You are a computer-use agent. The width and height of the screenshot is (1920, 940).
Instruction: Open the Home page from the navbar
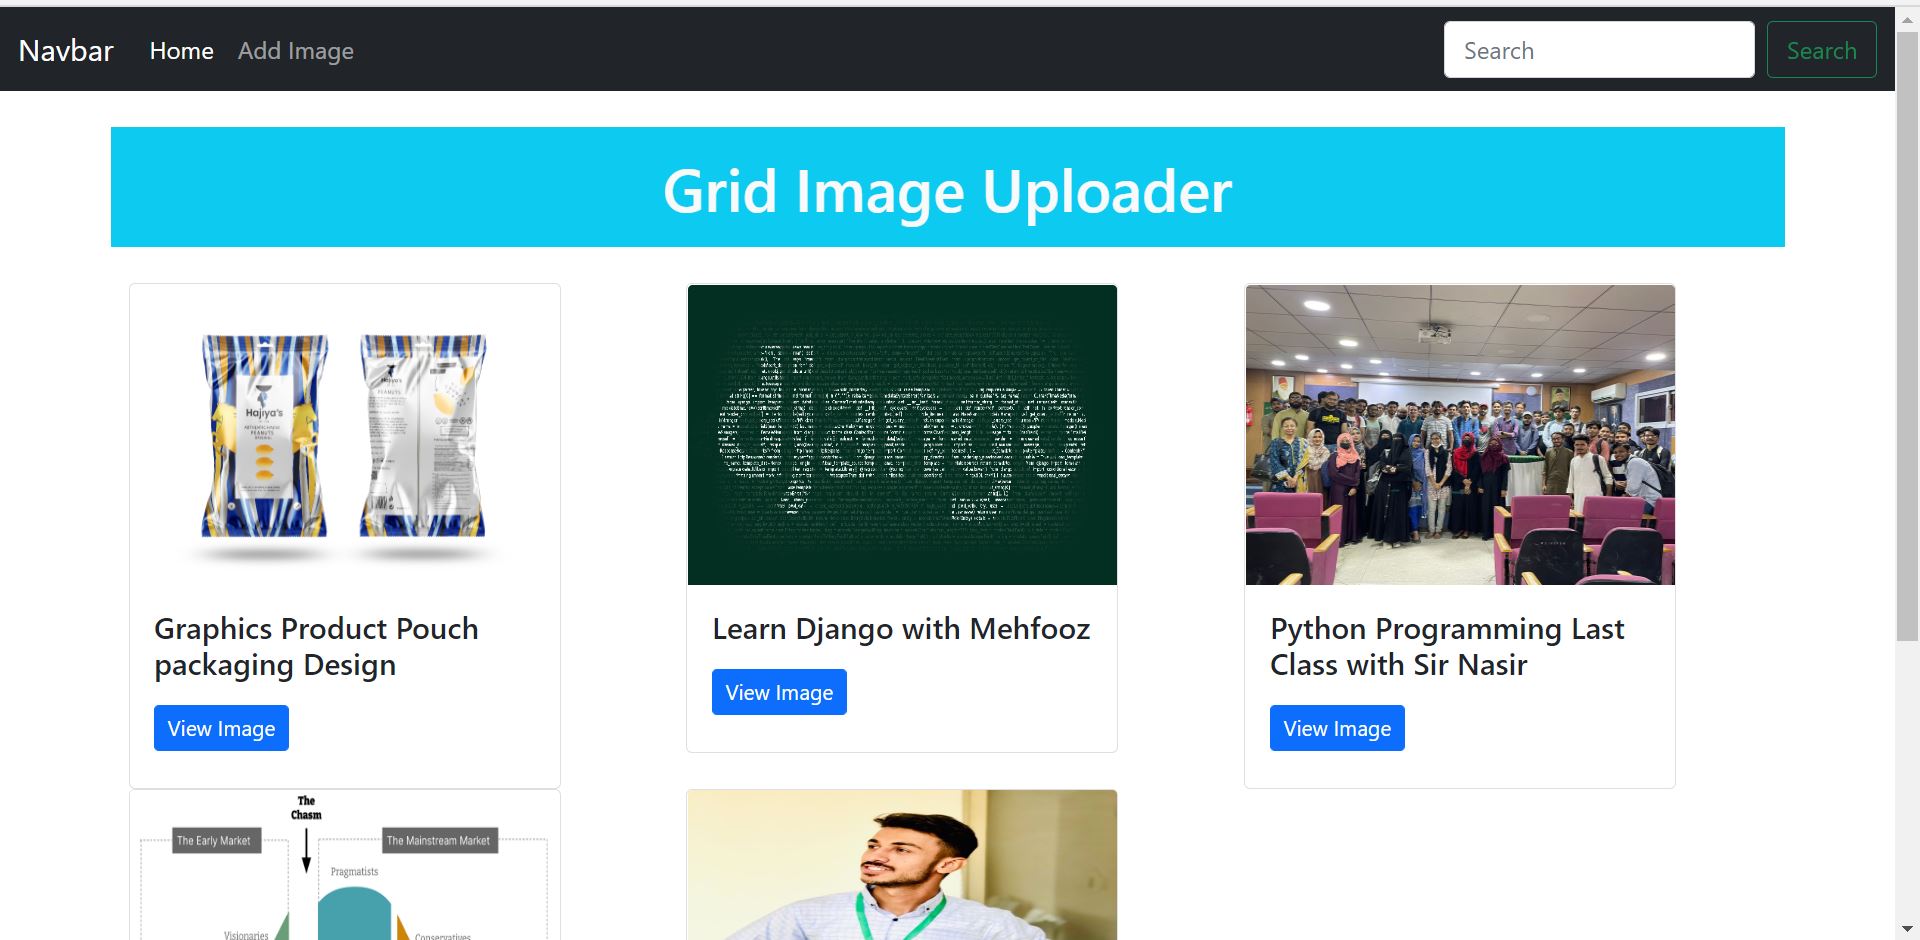coord(181,50)
